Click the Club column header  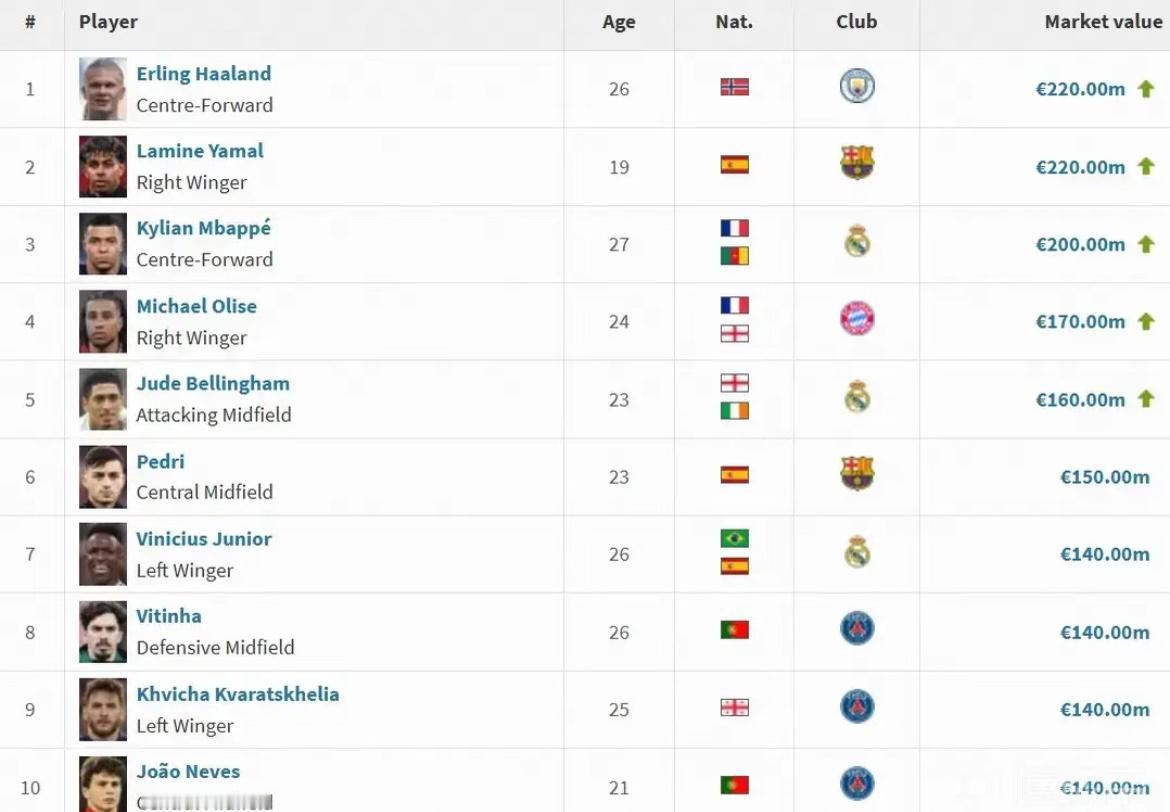(857, 22)
